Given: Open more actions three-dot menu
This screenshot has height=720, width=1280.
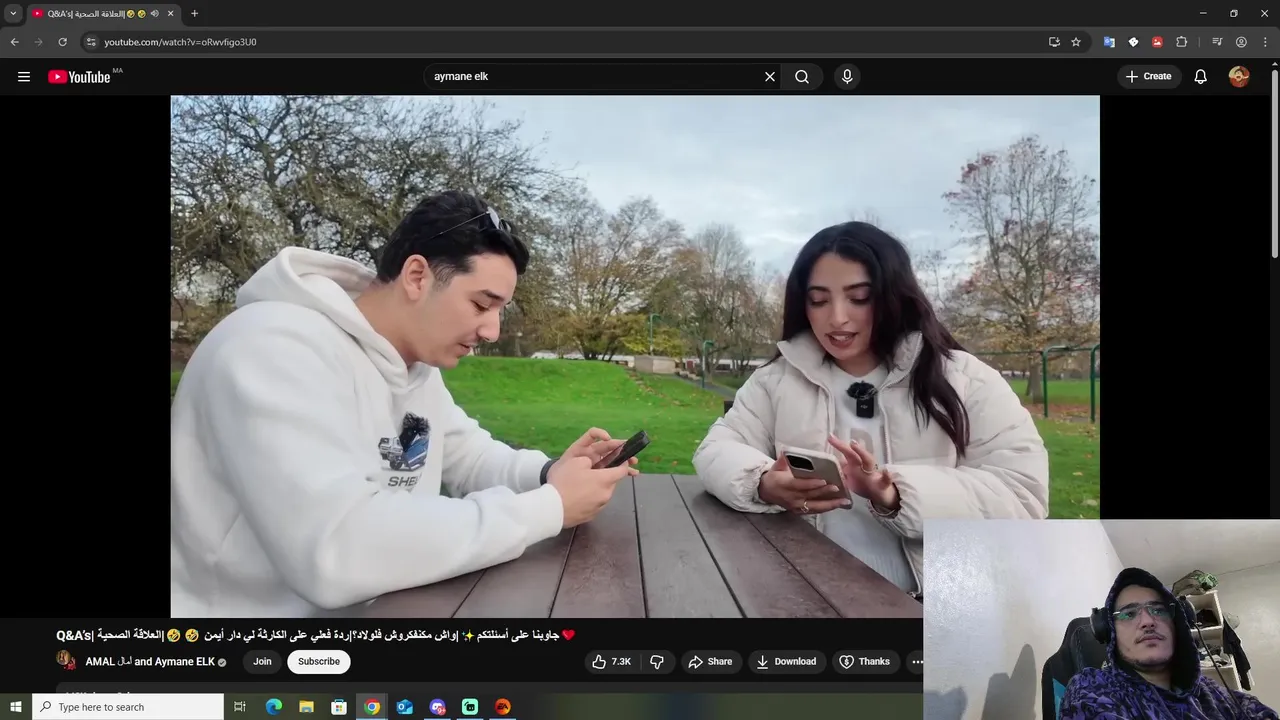Looking at the screenshot, I should pyautogui.click(x=917, y=661).
